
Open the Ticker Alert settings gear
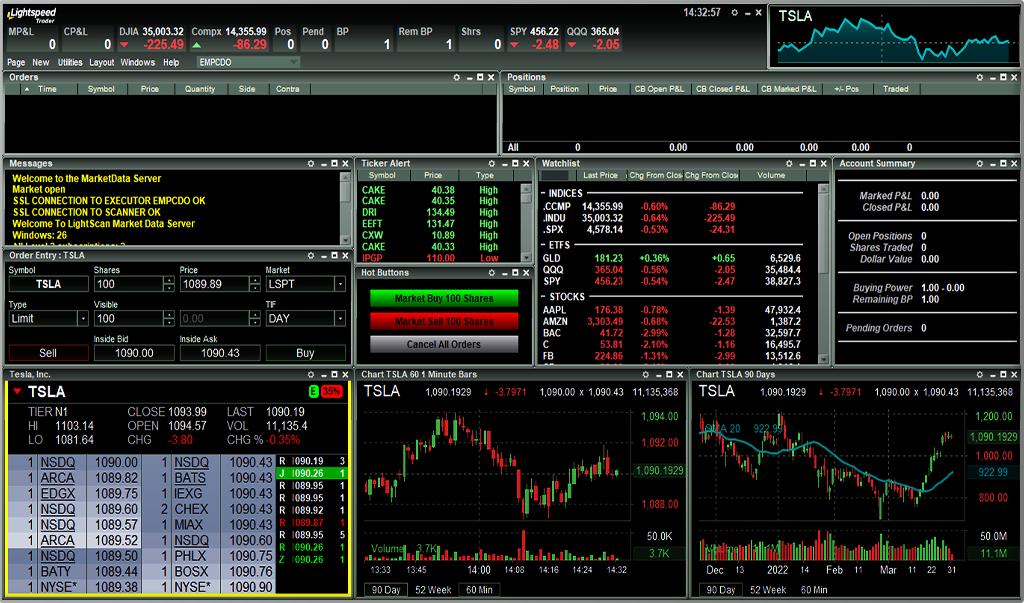click(x=492, y=163)
